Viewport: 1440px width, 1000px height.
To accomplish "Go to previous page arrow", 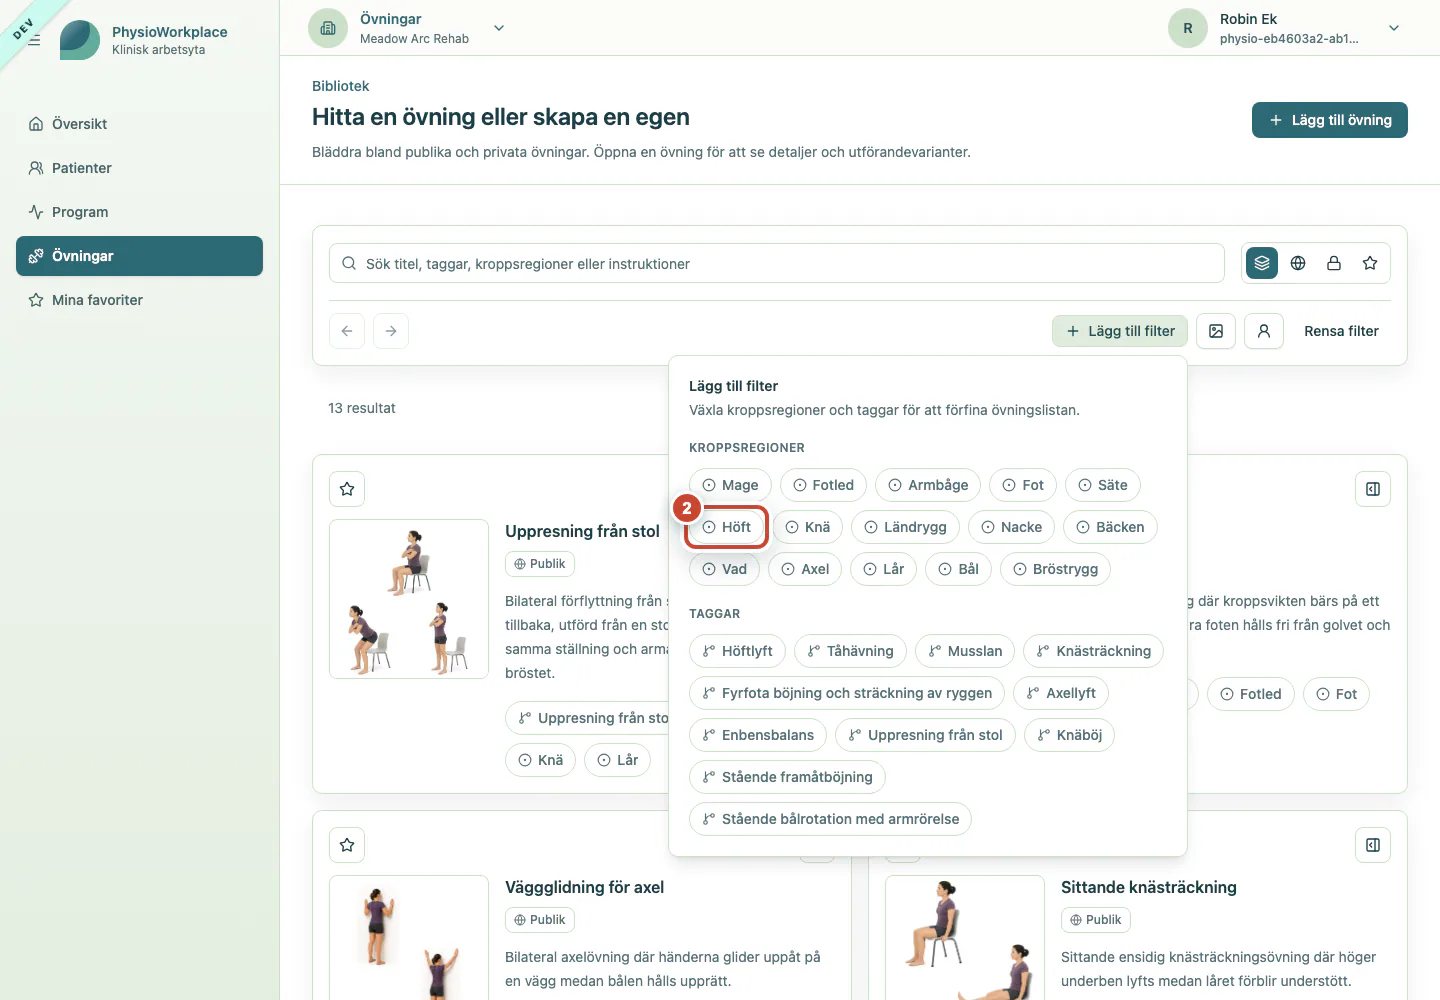I will click(x=347, y=331).
